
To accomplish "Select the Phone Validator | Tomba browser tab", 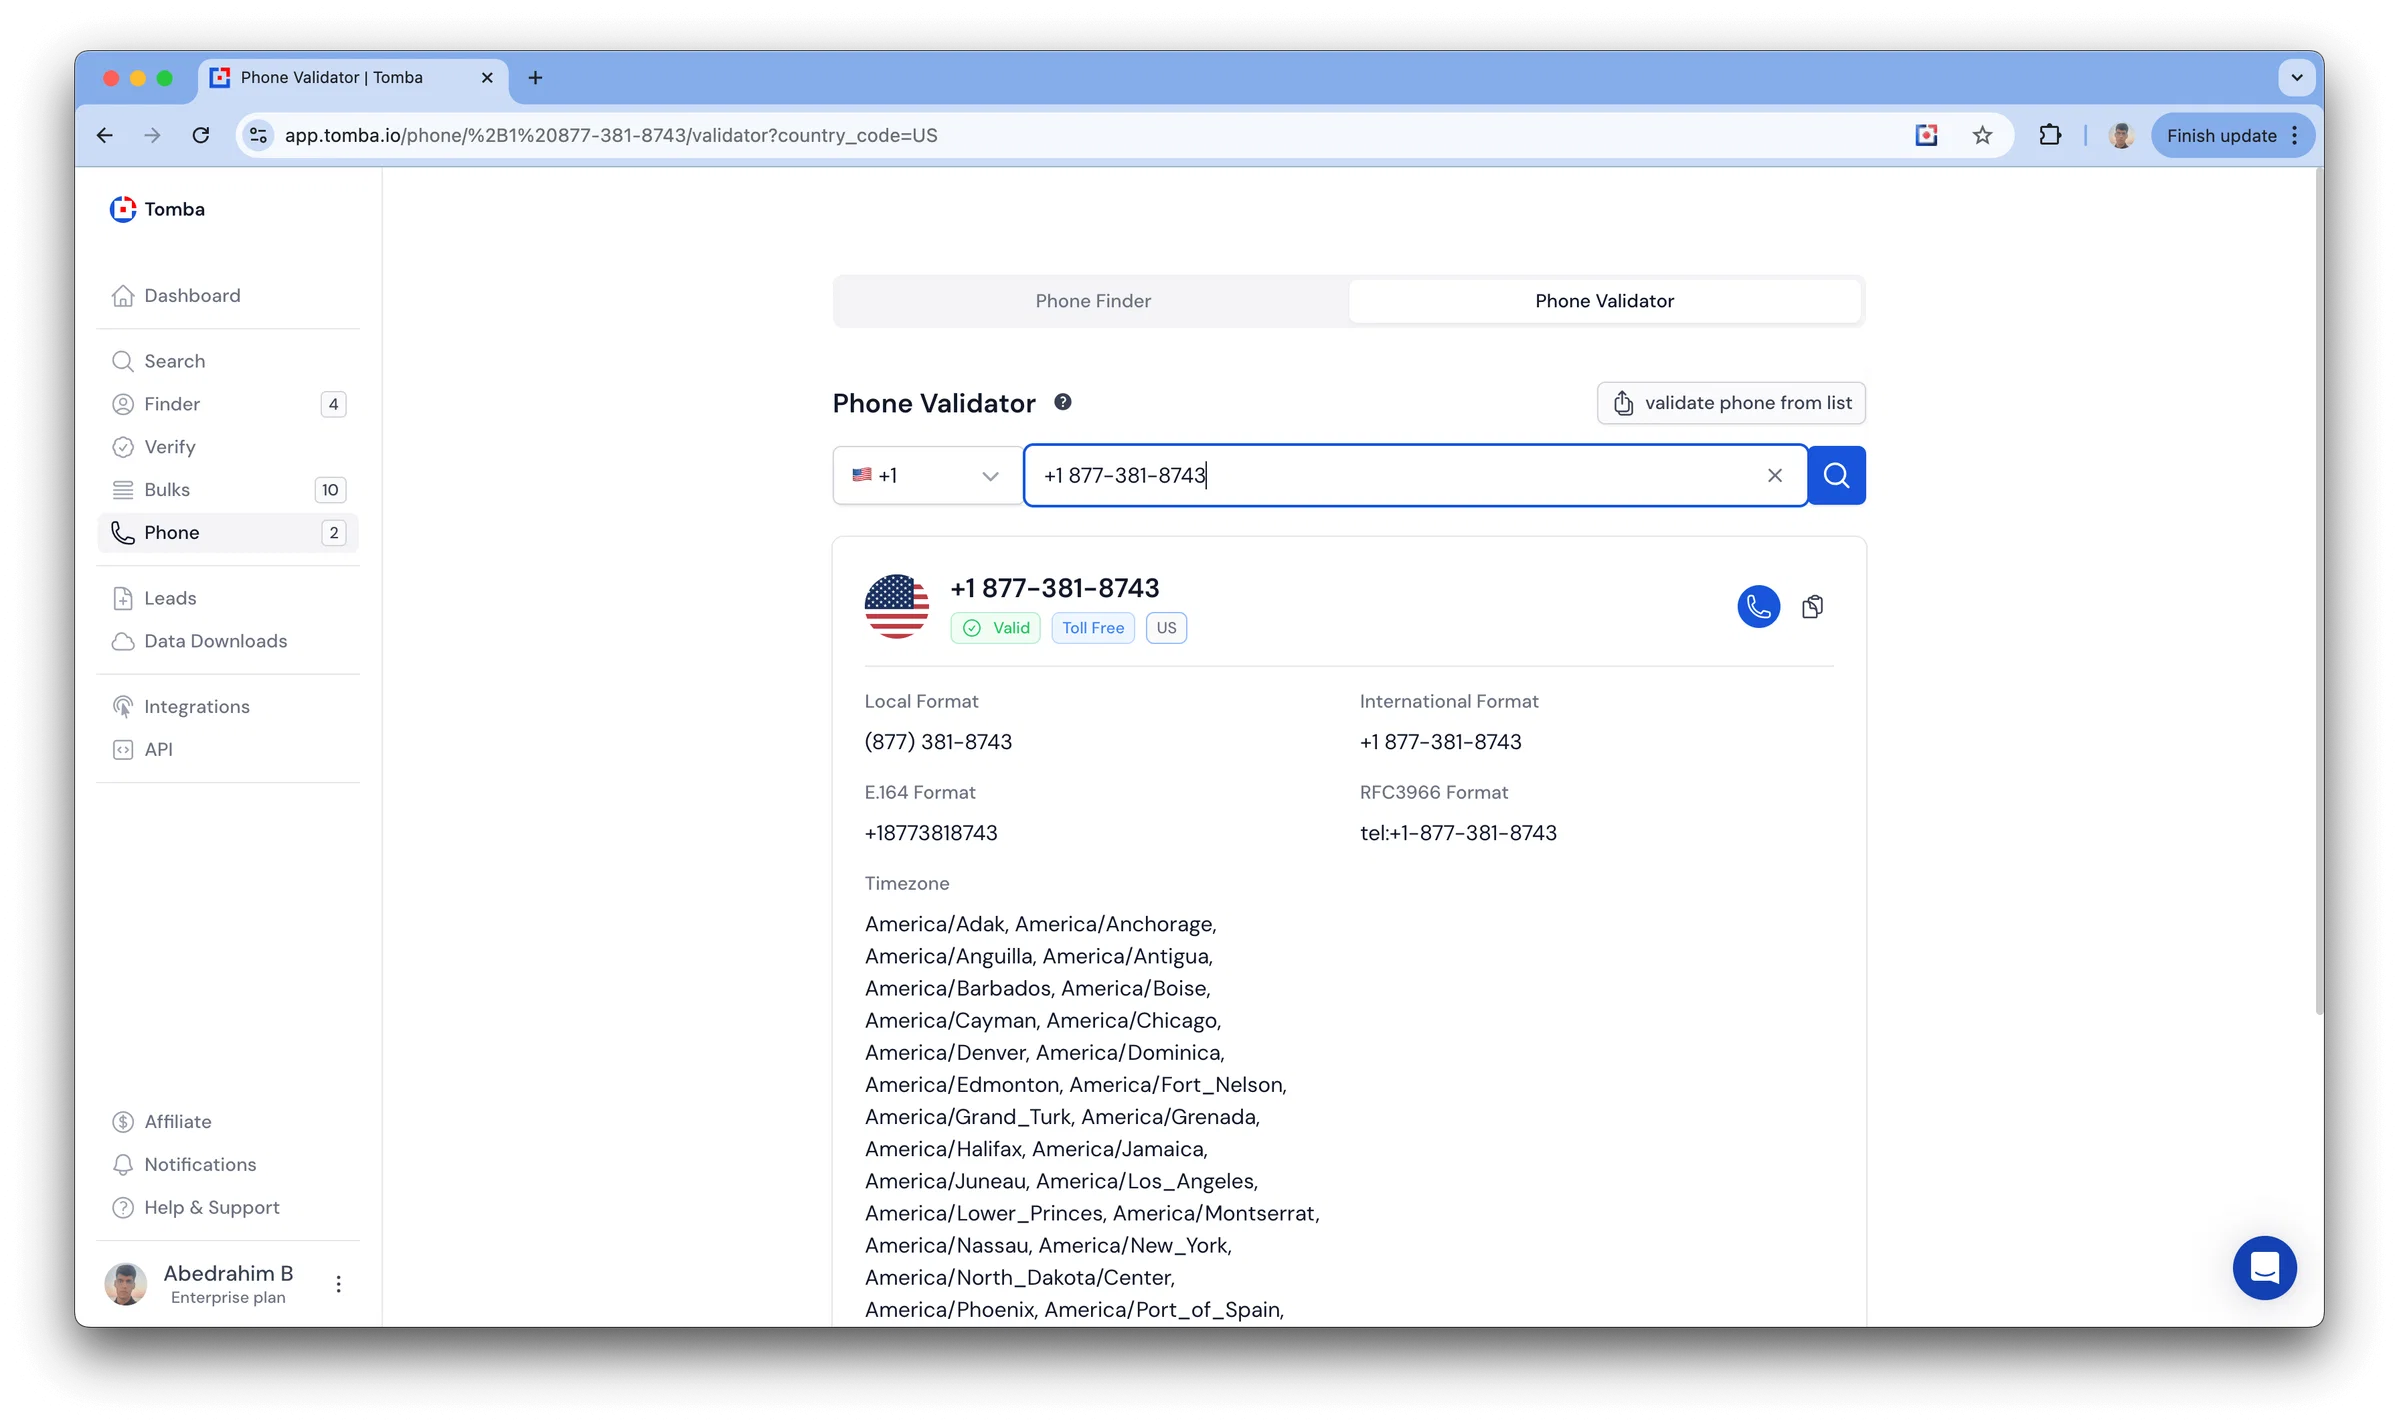I will coord(354,78).
